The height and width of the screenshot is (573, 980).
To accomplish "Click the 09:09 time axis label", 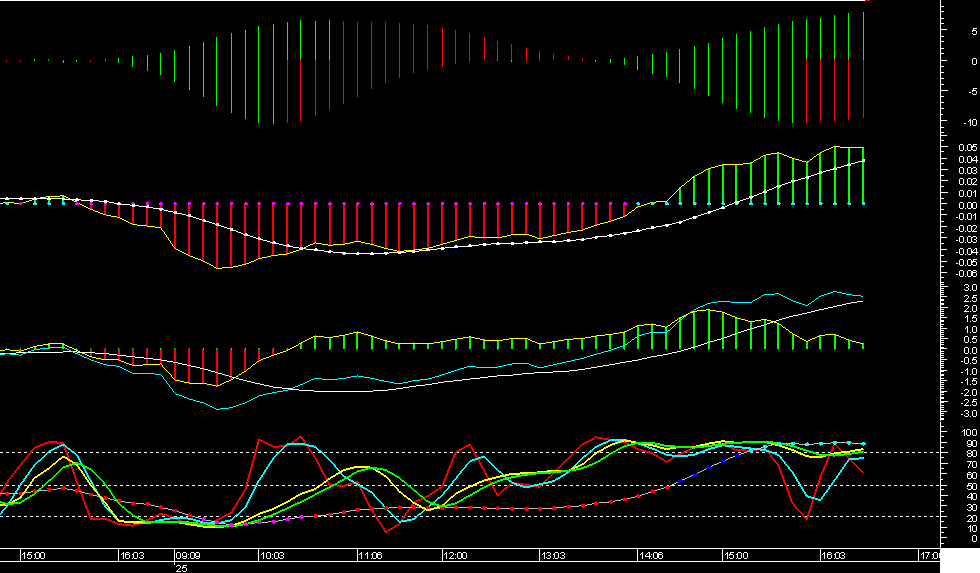I will (x=187, y=555).
